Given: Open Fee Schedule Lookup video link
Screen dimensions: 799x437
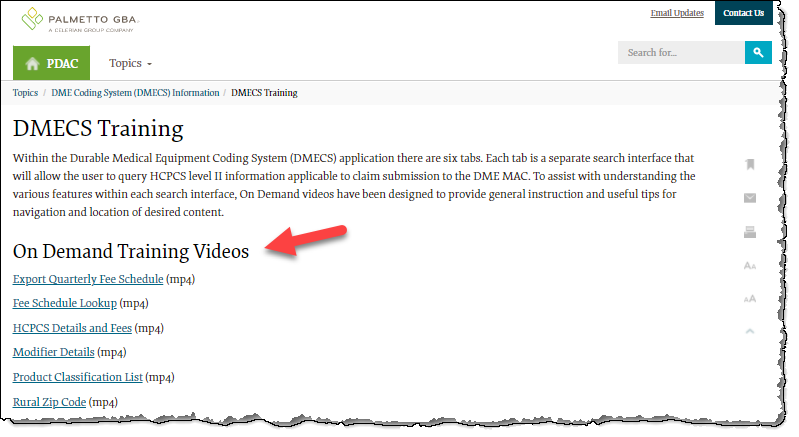Looking at the screenshot, I should [x=65, y=303].
